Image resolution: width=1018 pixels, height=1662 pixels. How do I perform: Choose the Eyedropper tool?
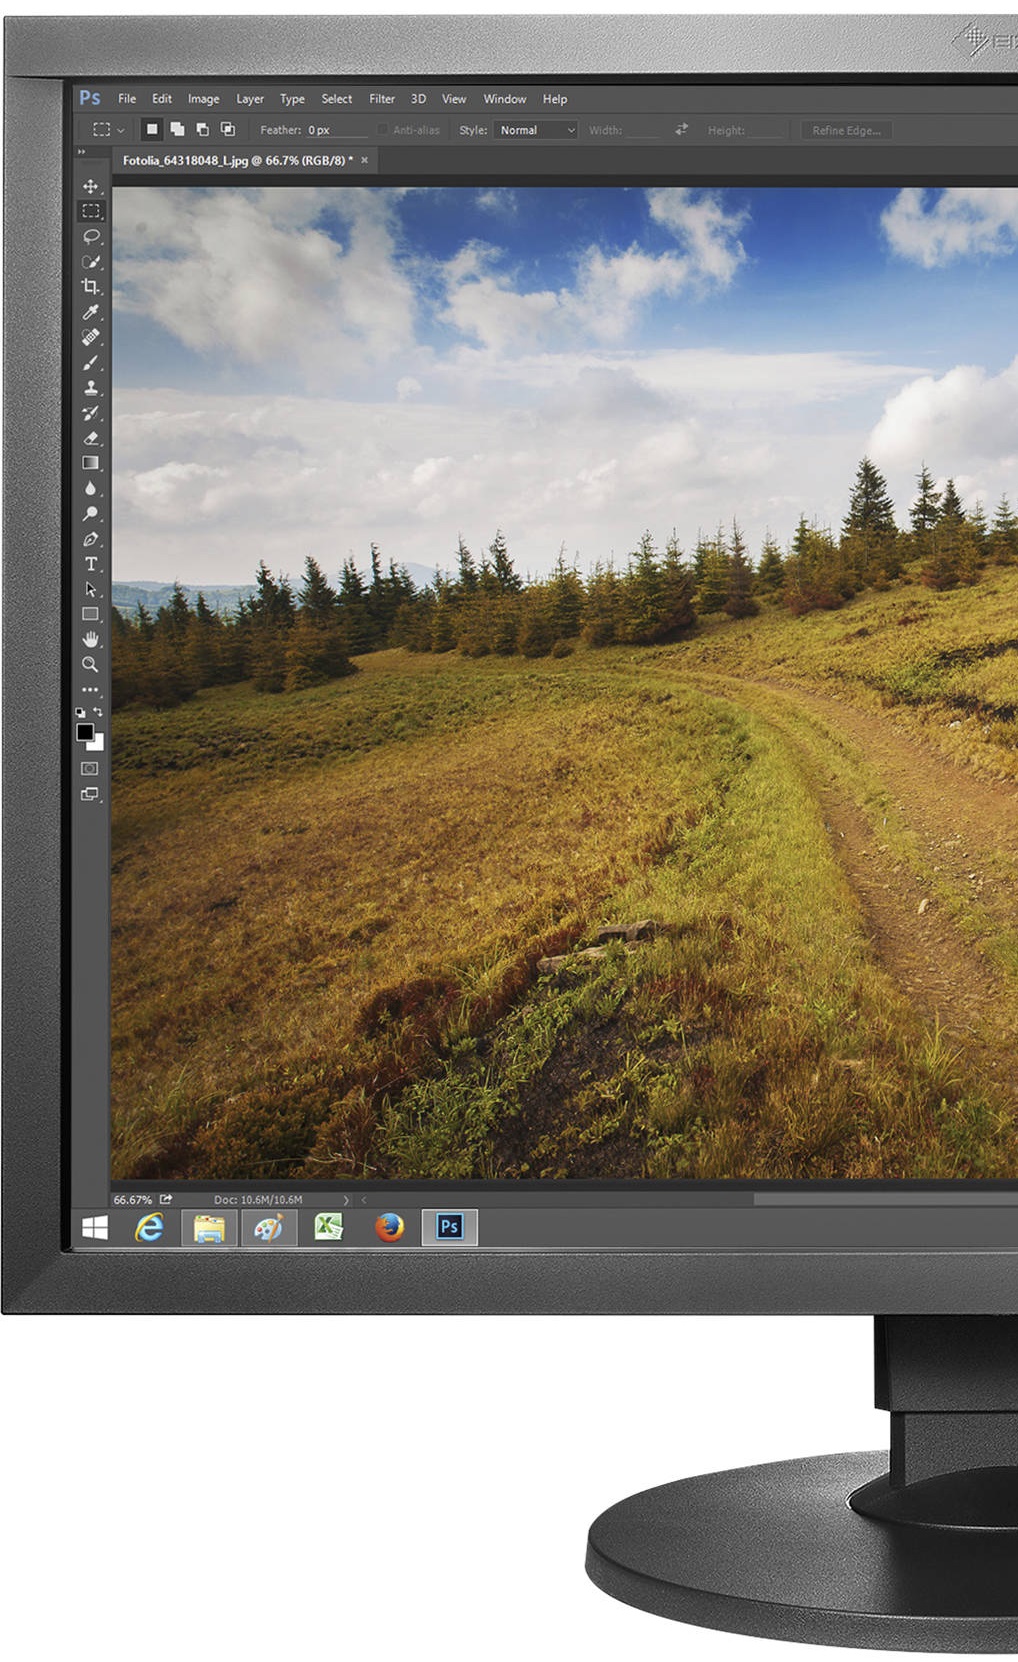point(90,313)
